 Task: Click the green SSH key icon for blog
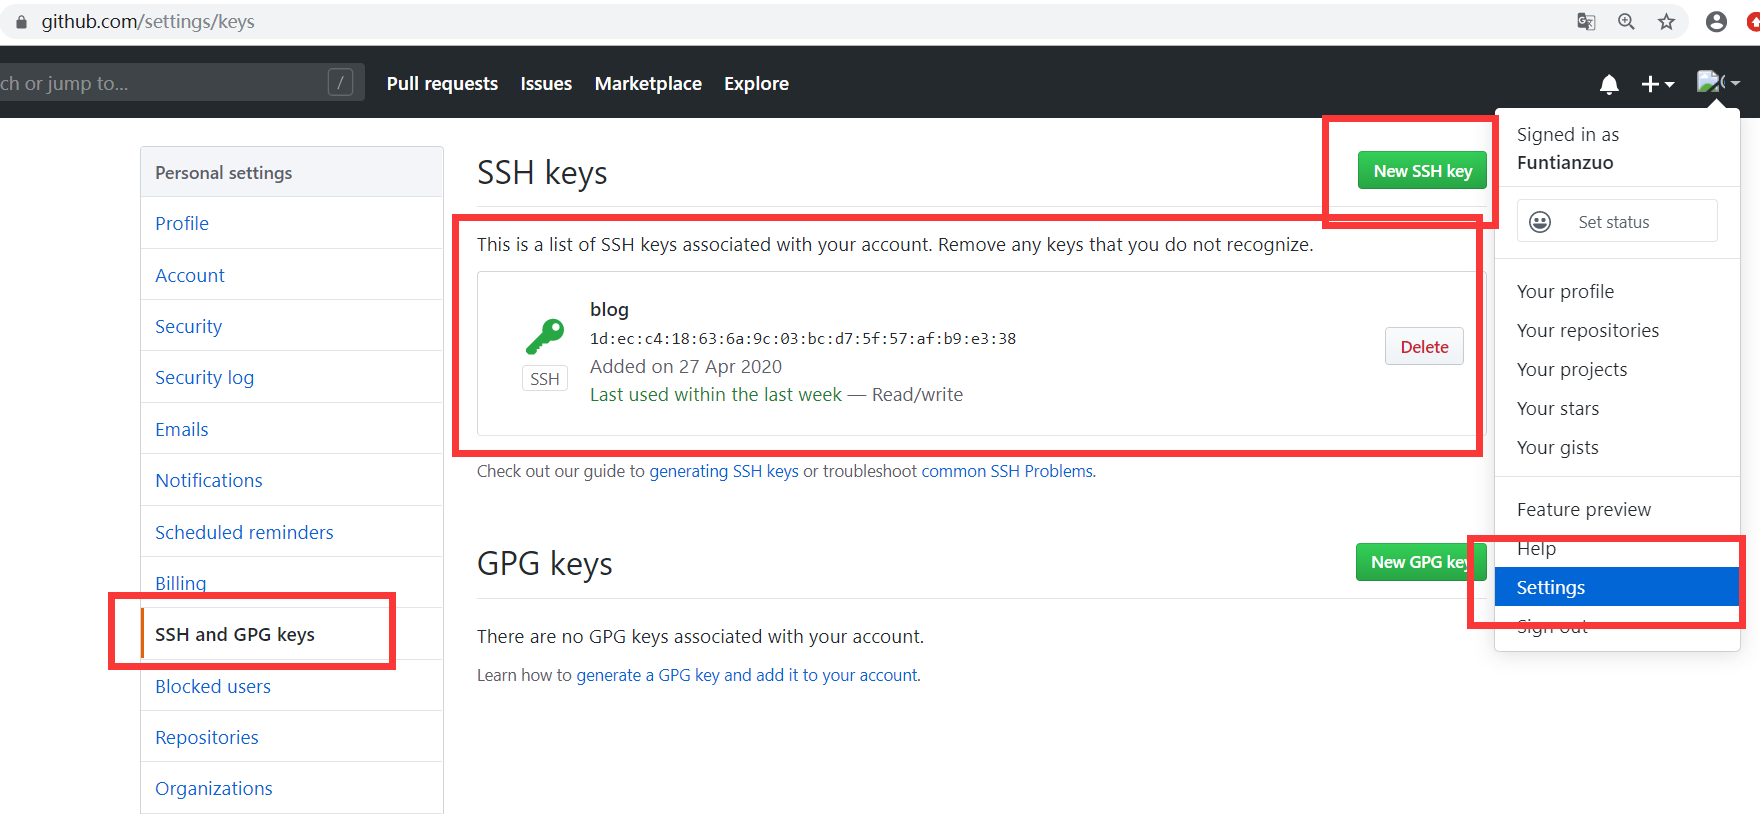pos(545,337)
